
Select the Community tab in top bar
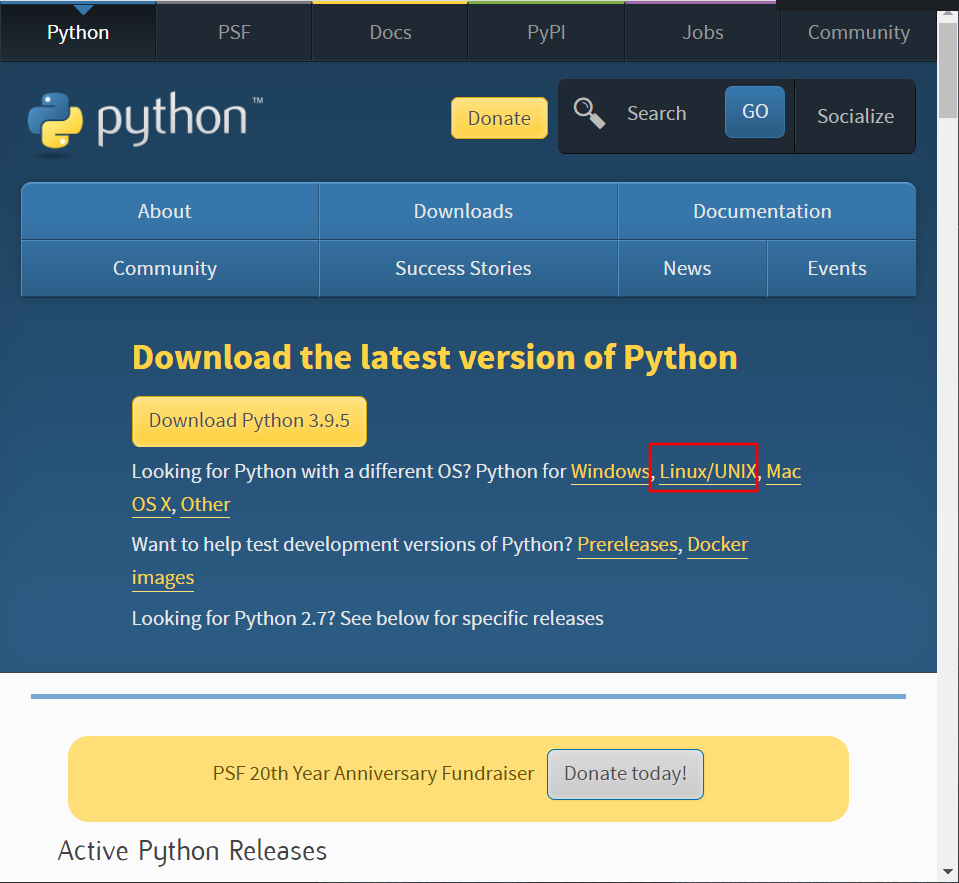859,32
